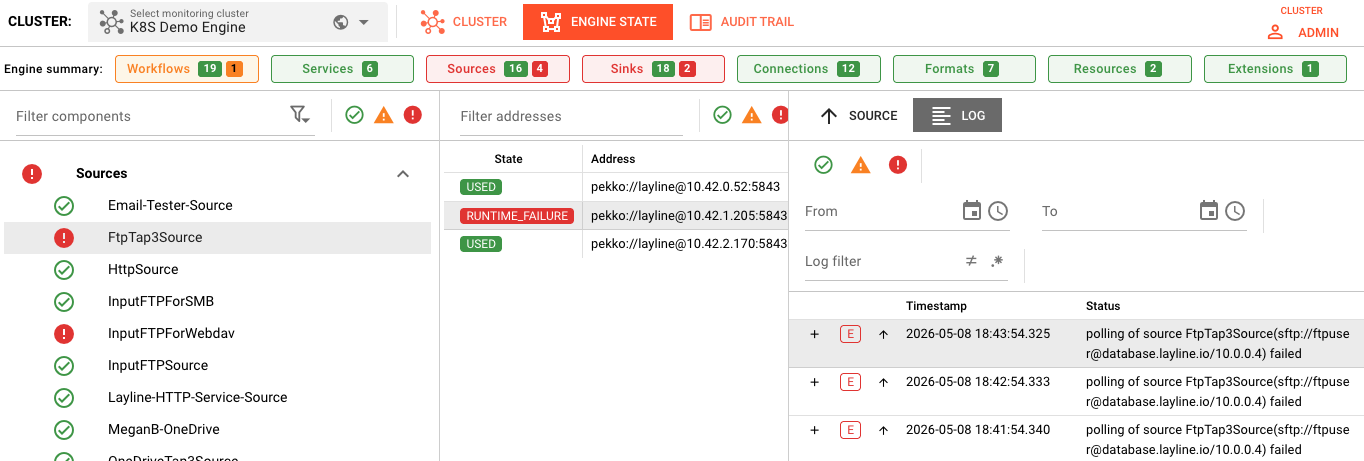Open the AUDIT TRAIL tab
This screenshot has width=1364, height=461.
click(742, 21)
